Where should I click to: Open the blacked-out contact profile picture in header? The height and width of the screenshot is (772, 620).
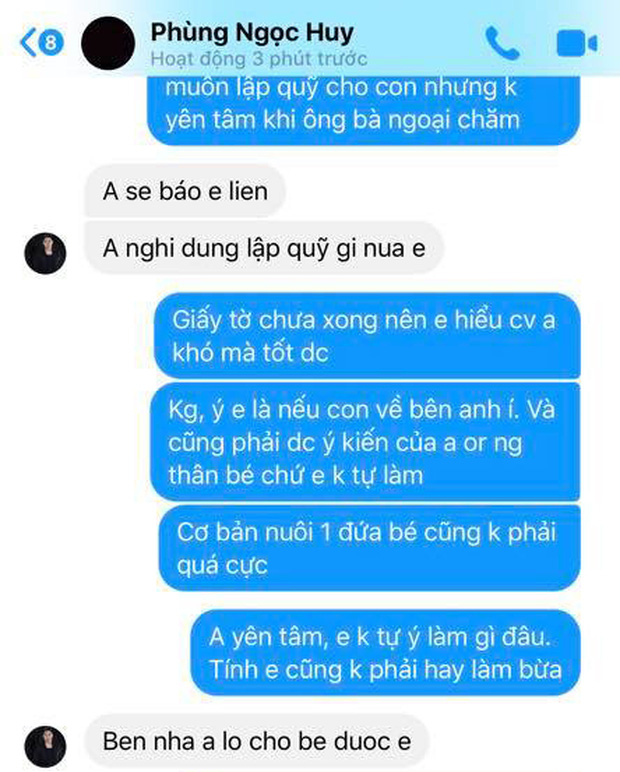[x=108, y=43]
